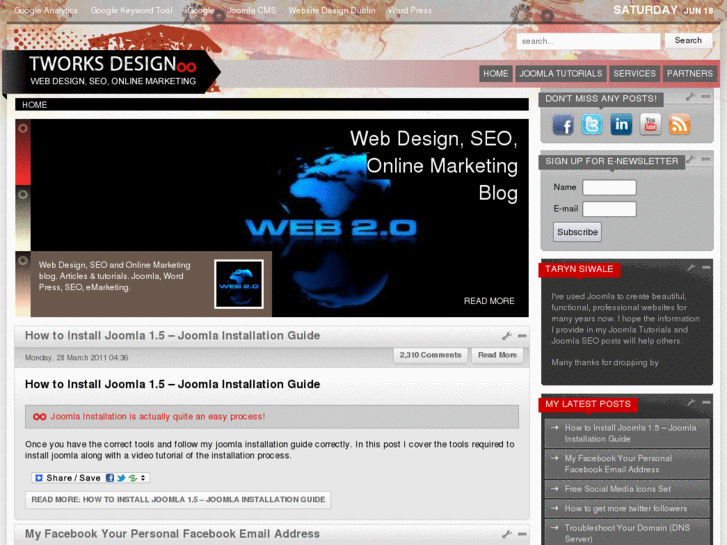Image resolution: width=727 pixels, height=545 pixels.
Task: Open the PARTNERS menu item
Action: [x=689, y=74]
